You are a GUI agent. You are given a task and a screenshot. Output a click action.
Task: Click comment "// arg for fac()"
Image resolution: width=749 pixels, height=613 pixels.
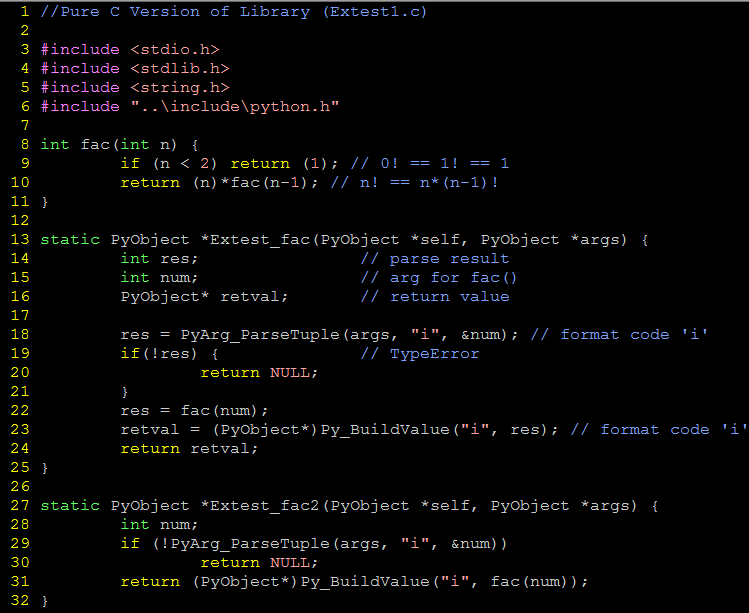(439, 278)
